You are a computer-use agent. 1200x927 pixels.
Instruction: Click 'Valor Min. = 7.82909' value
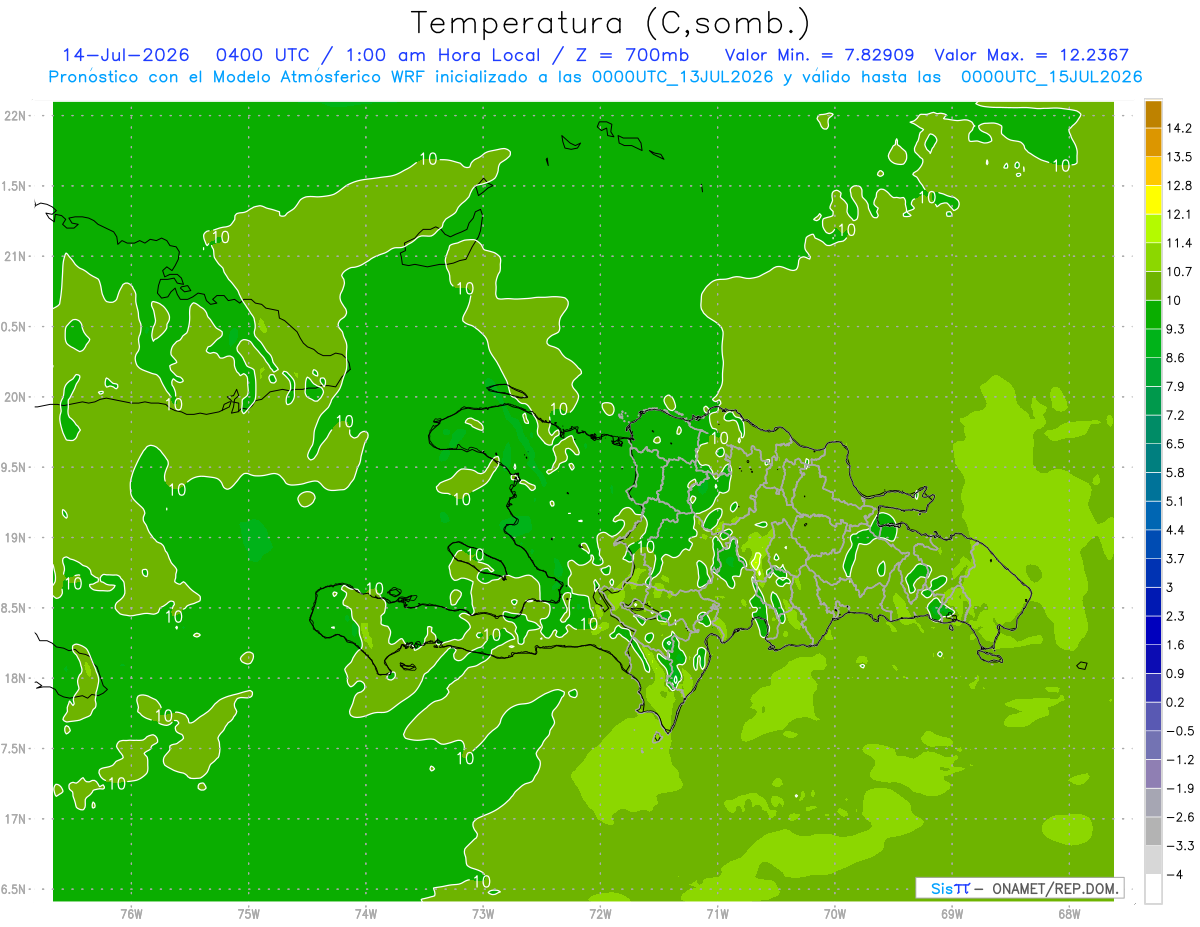pos(819,55)
